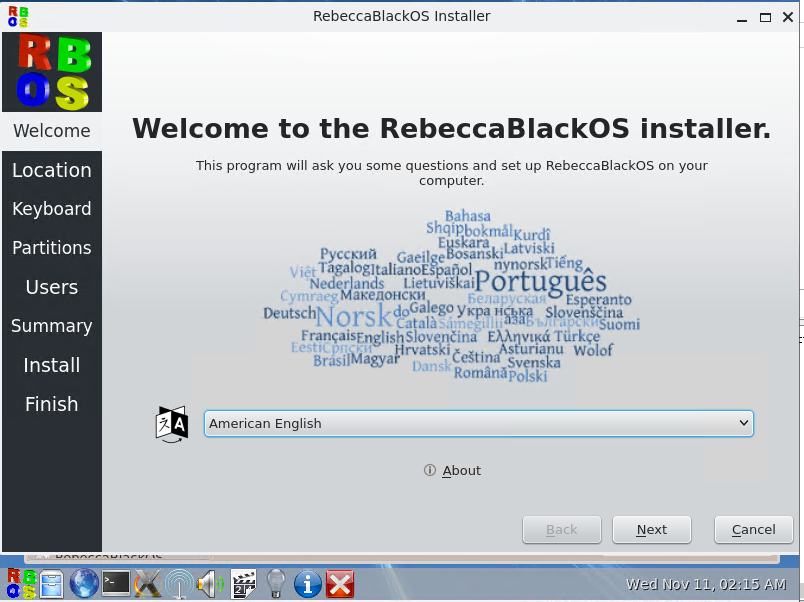Image resolution: width=804 pixels, height=602 pixels.
Task: Click the Next button
Action: click(651, 530)
